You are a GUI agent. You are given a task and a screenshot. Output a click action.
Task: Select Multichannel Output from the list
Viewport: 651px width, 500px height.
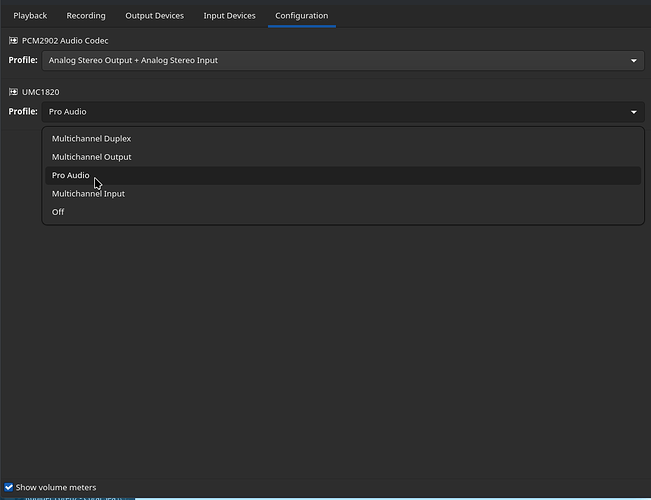tap(343, 157)
